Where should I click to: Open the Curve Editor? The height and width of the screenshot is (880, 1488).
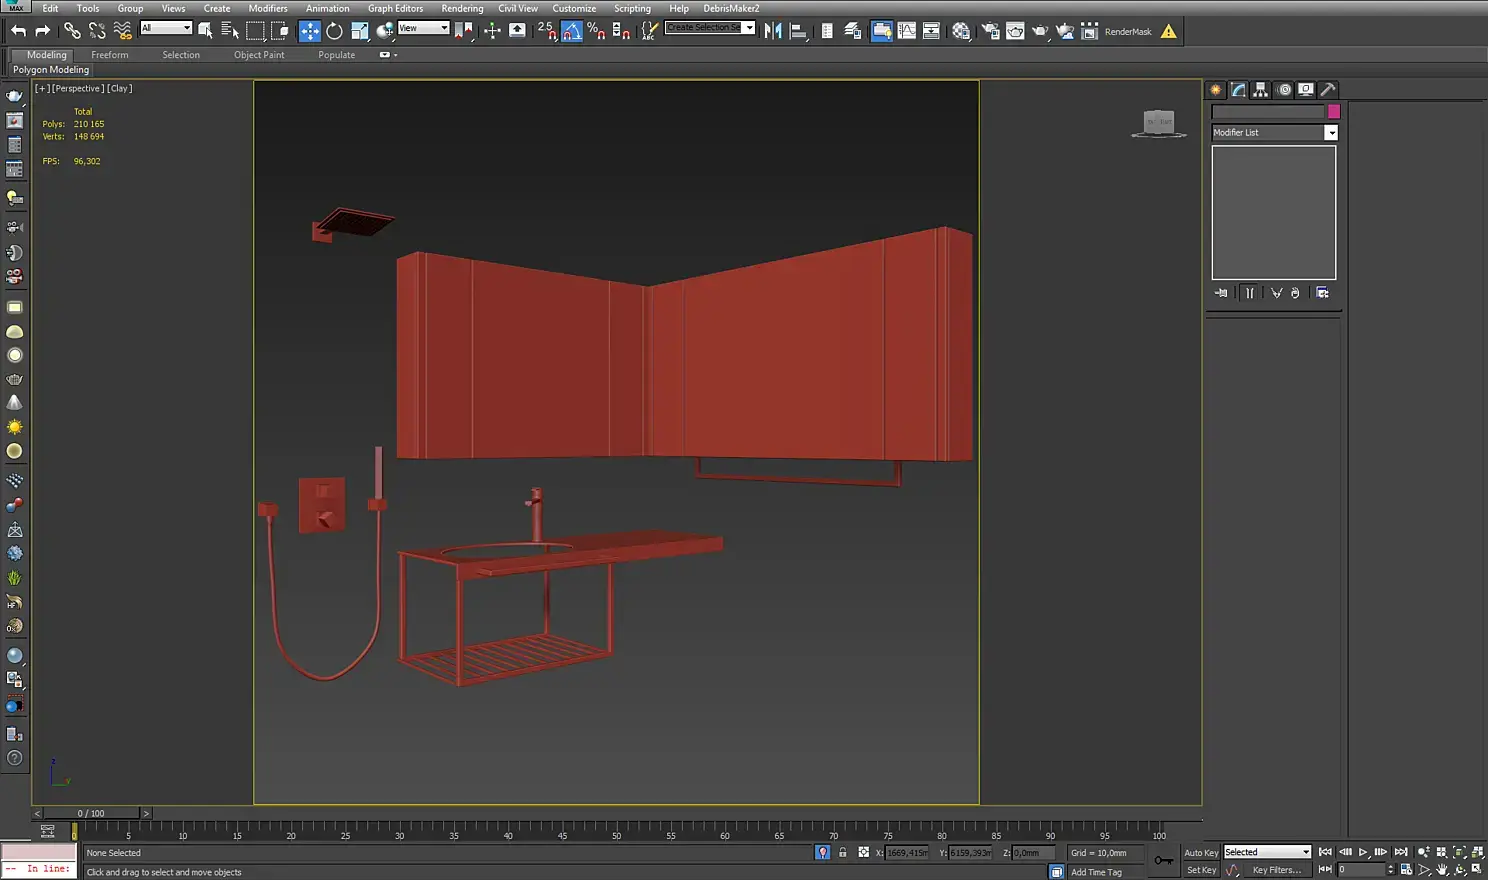point(906,31)
